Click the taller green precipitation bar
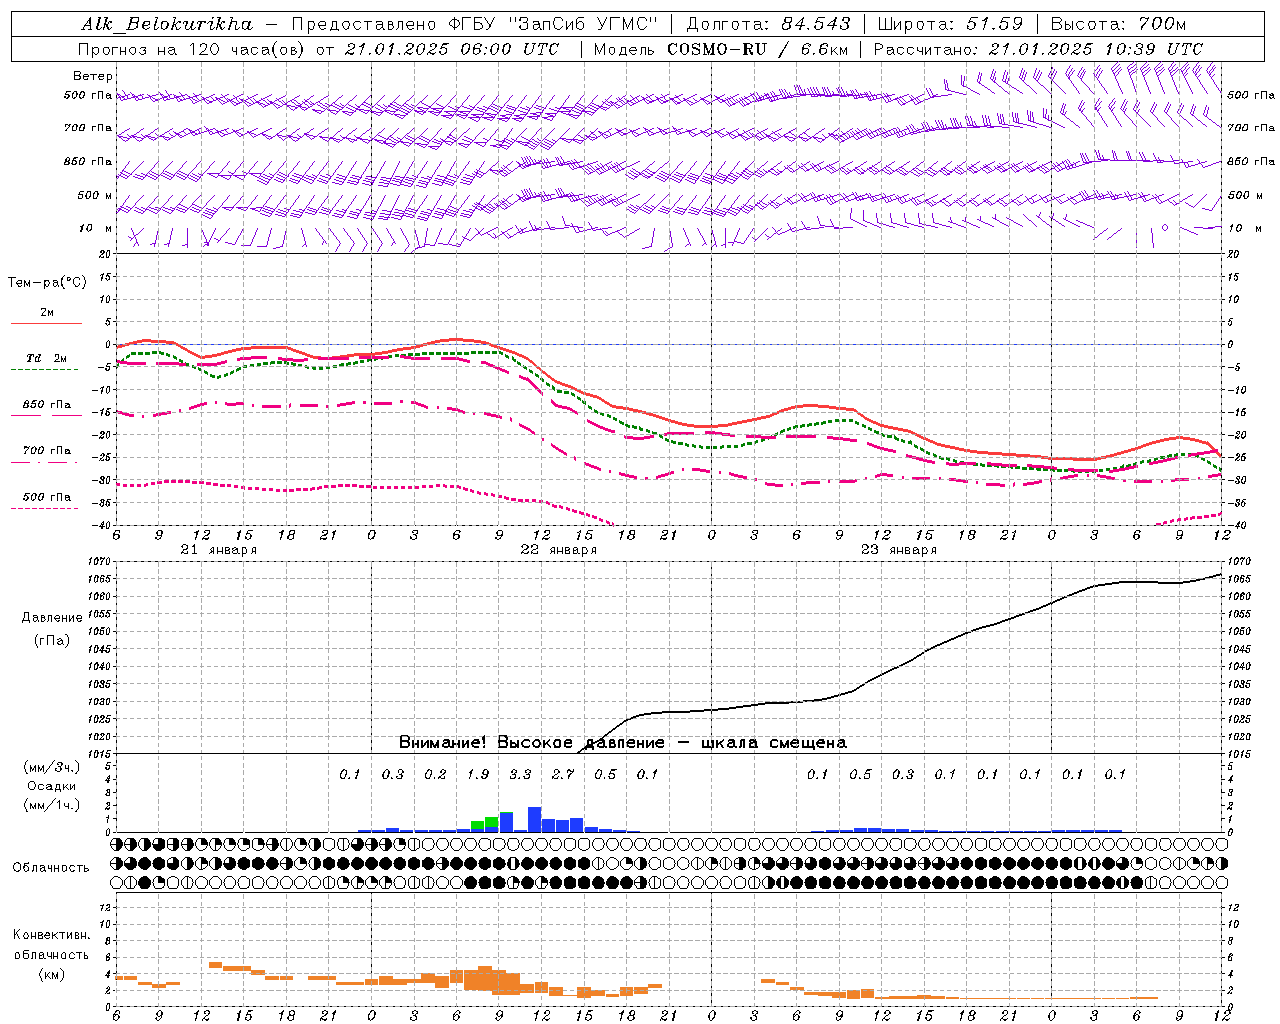 click(x=491, y=823)
